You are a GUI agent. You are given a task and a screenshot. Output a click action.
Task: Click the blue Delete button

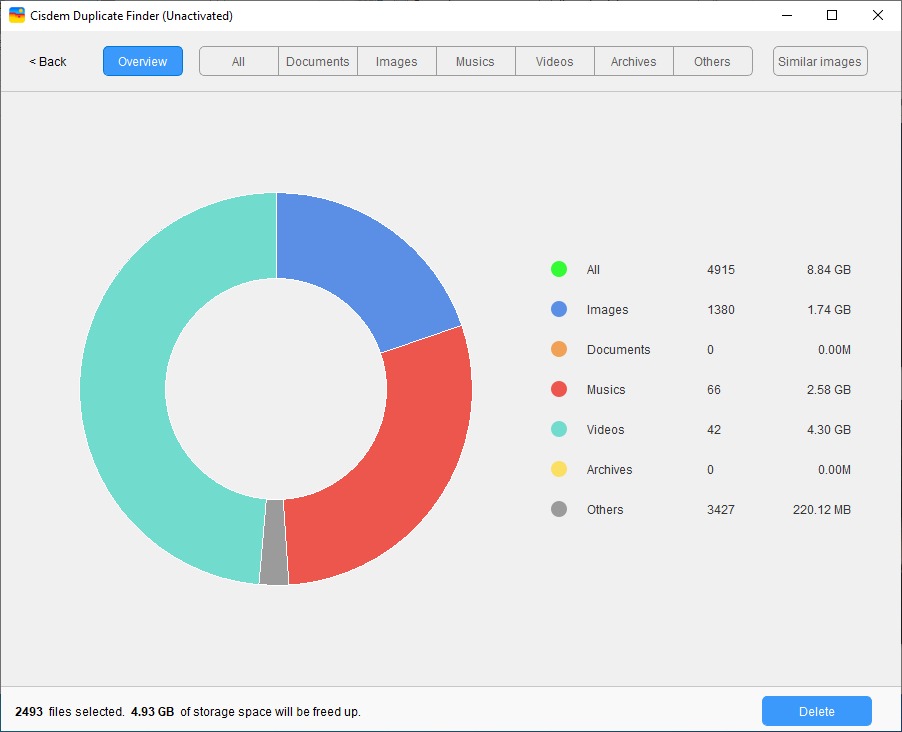click(816, 711)
